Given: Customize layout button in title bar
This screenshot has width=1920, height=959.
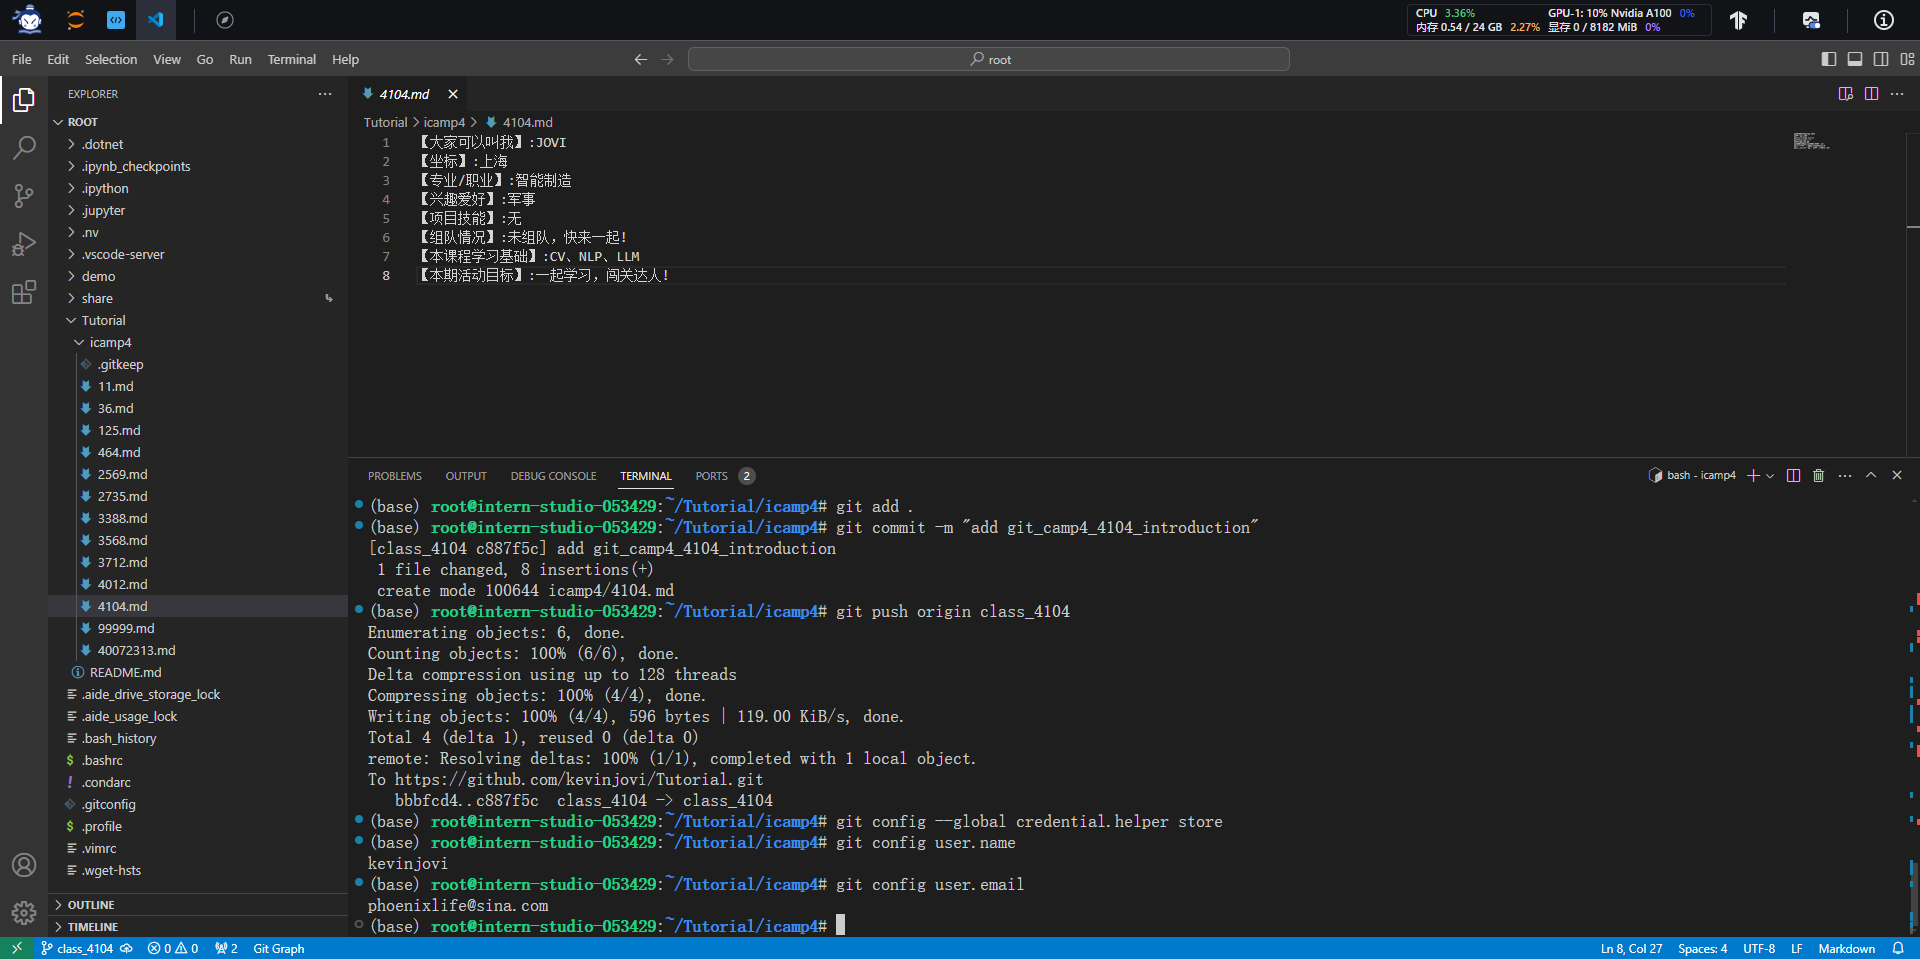Looking at the screenshot, I should coord(1907,60).
